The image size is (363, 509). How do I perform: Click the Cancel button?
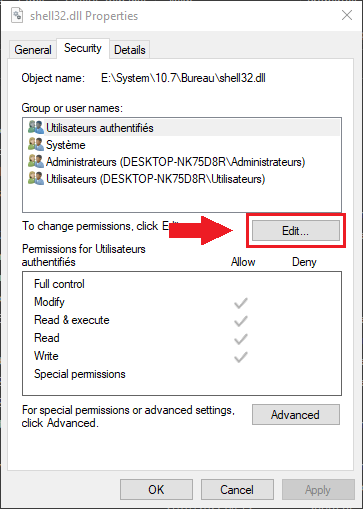[x=237, y=490]
